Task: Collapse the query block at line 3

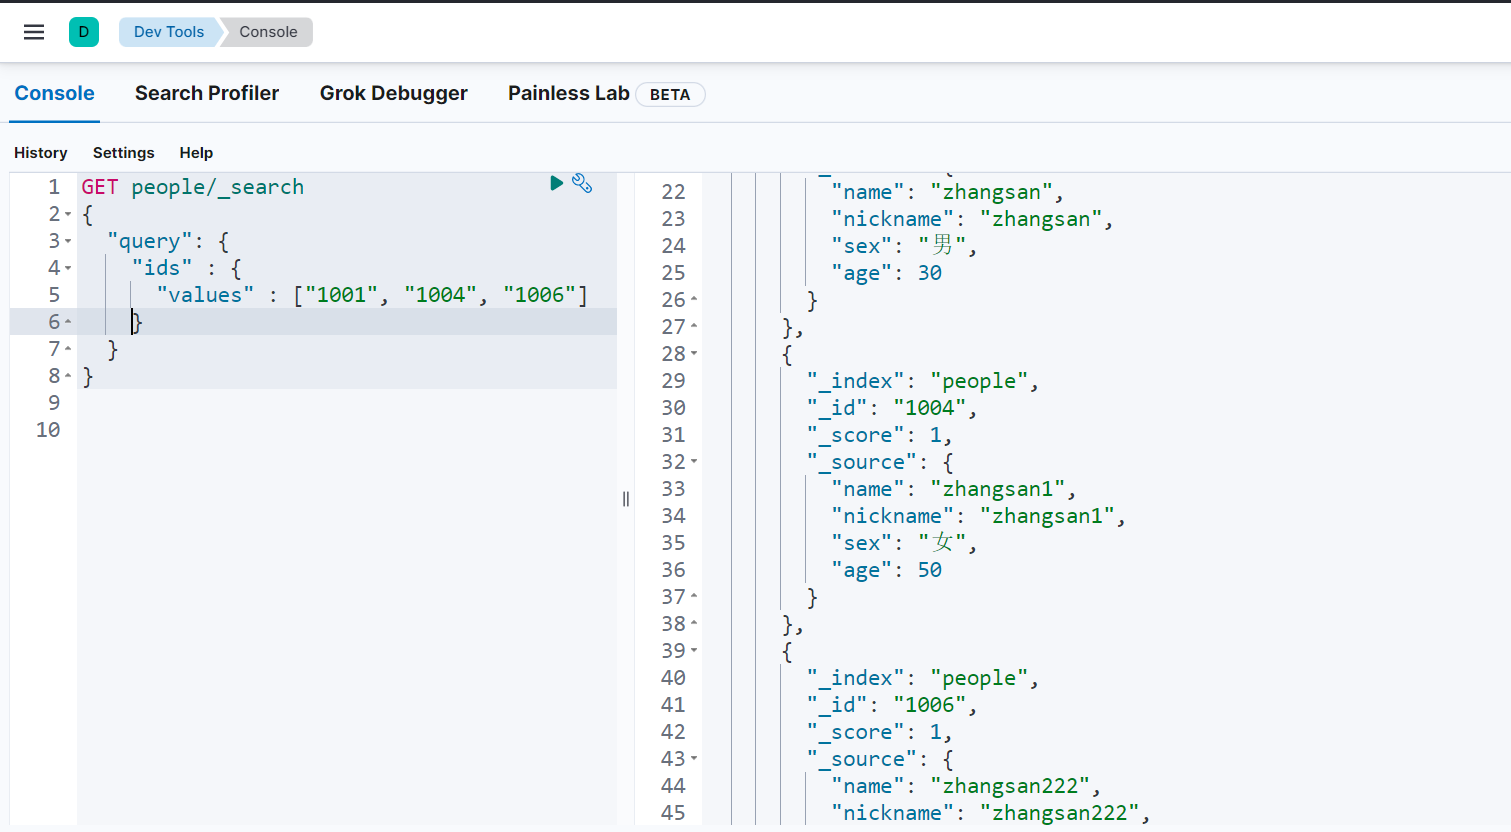Action: pyautogui.click(x=68, y=241)
